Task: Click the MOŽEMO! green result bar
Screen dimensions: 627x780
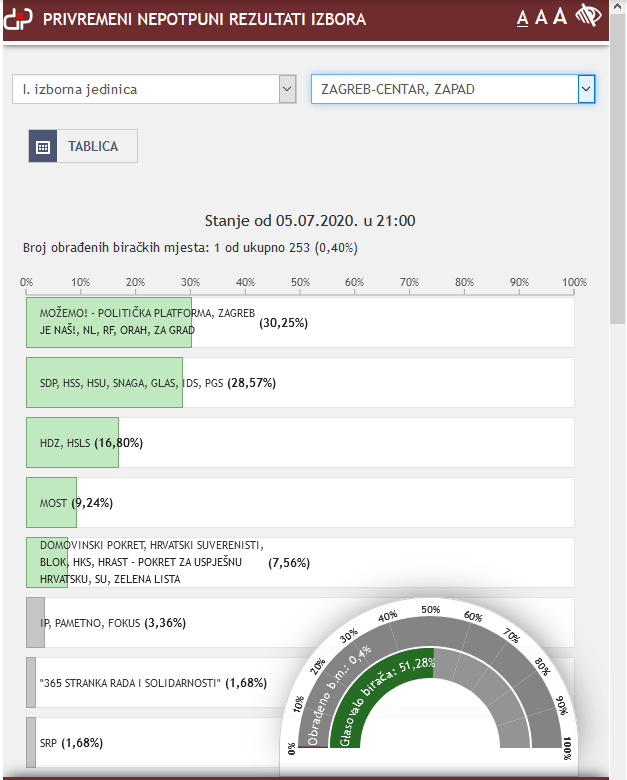Action: (x=108, y=323)
